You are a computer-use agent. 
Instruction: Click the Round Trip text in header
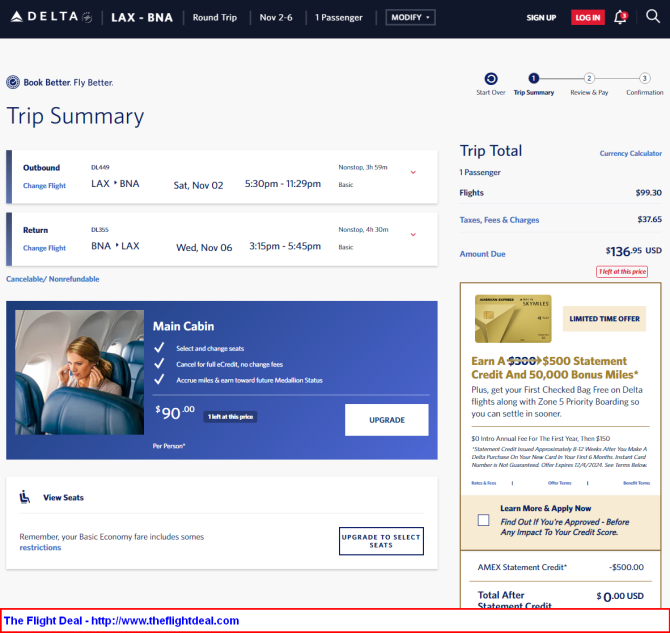pos(215,18)
